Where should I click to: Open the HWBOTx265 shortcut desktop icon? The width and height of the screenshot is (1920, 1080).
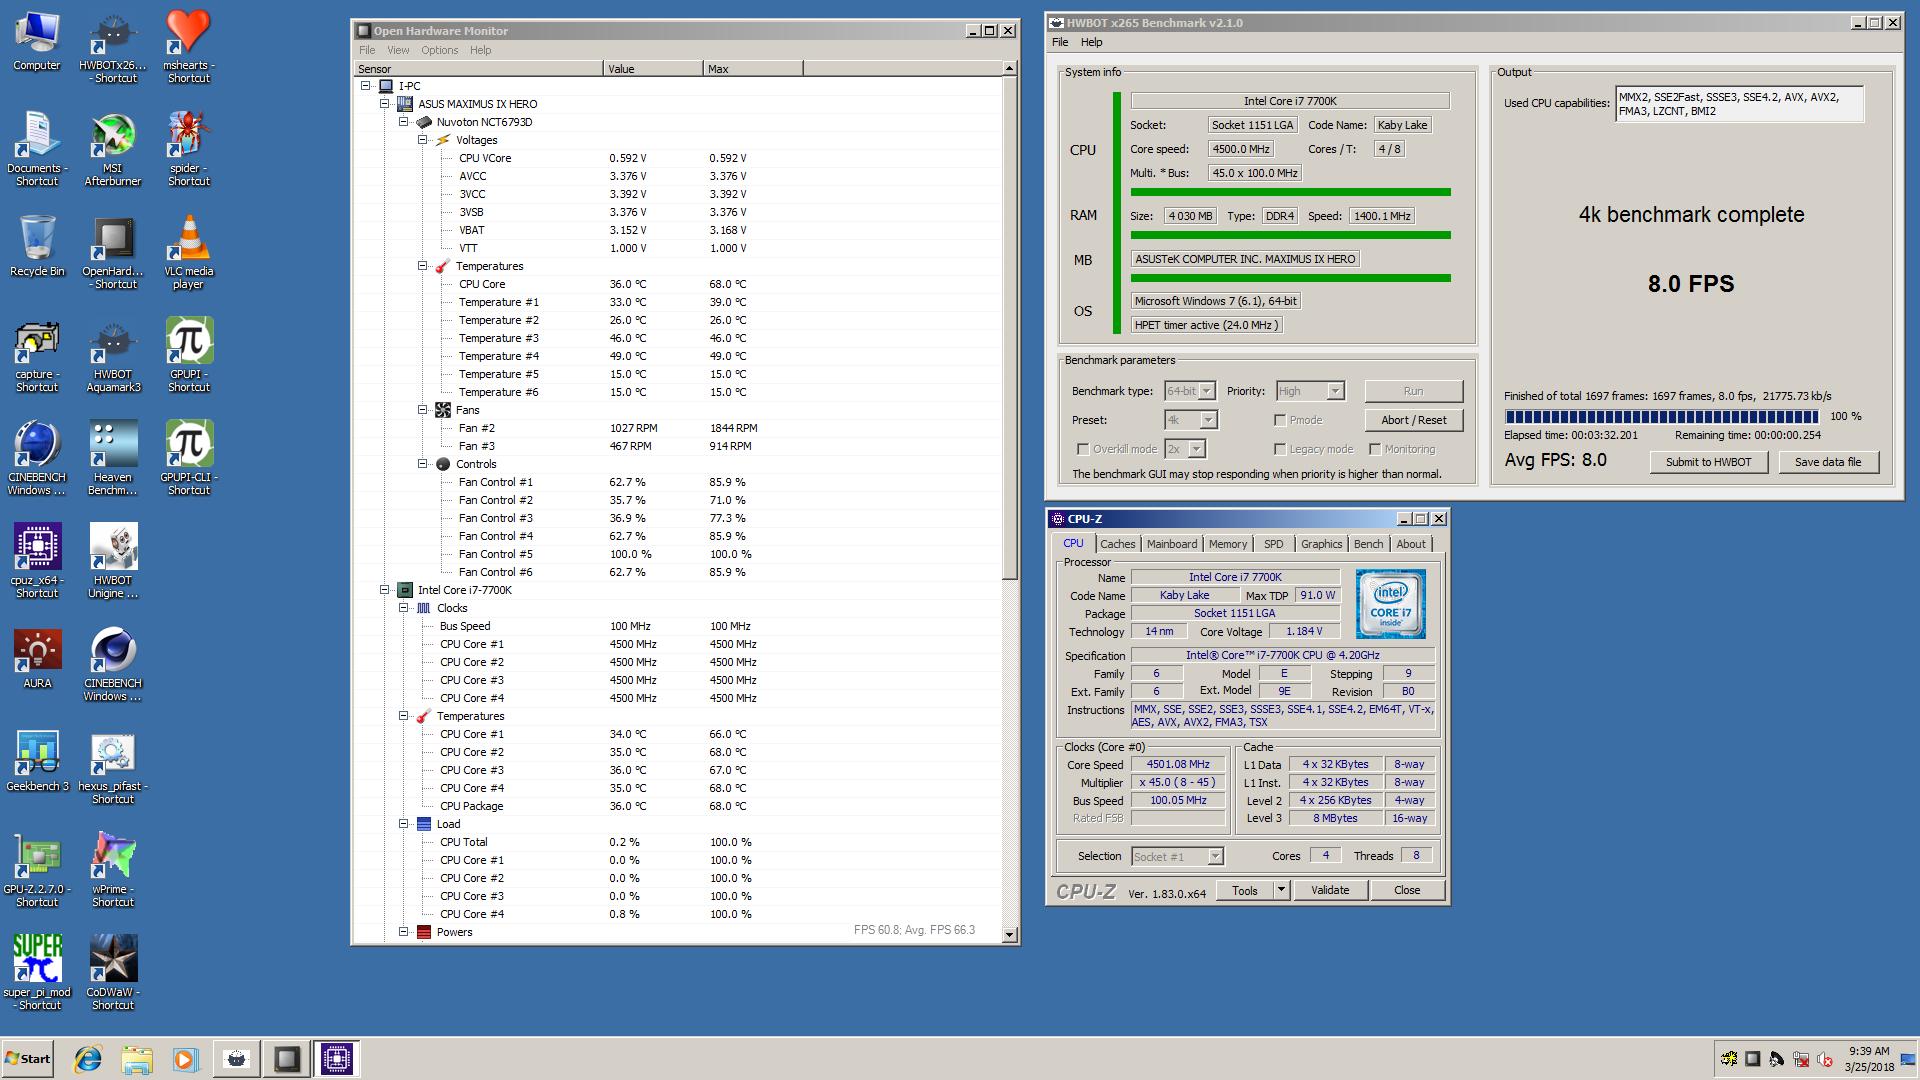pos(113,47)
